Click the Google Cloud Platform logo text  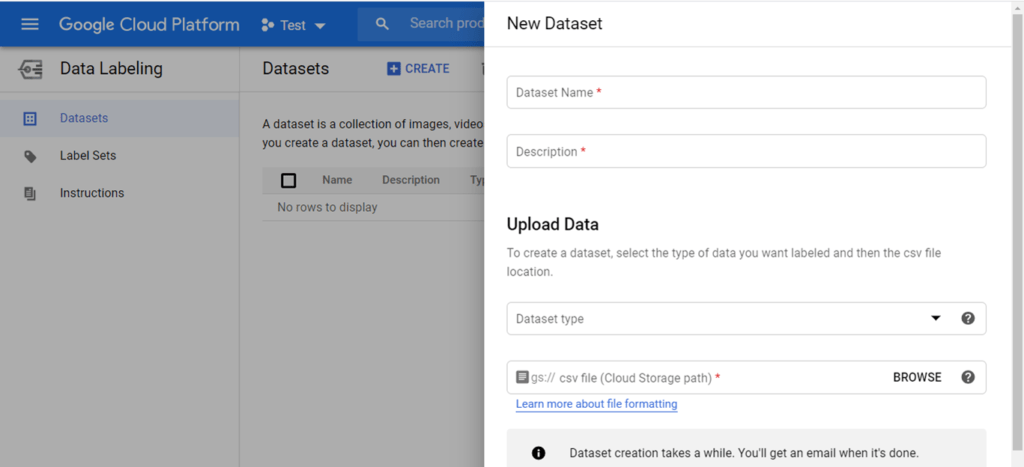click(149, 25)
